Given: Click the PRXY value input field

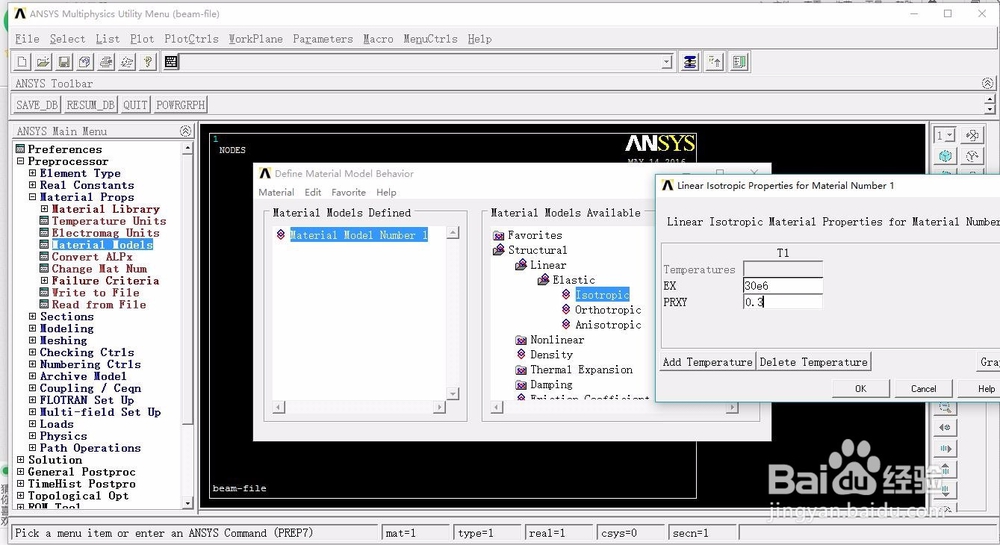Looking at the screenshot, I should tap(783, 302).
